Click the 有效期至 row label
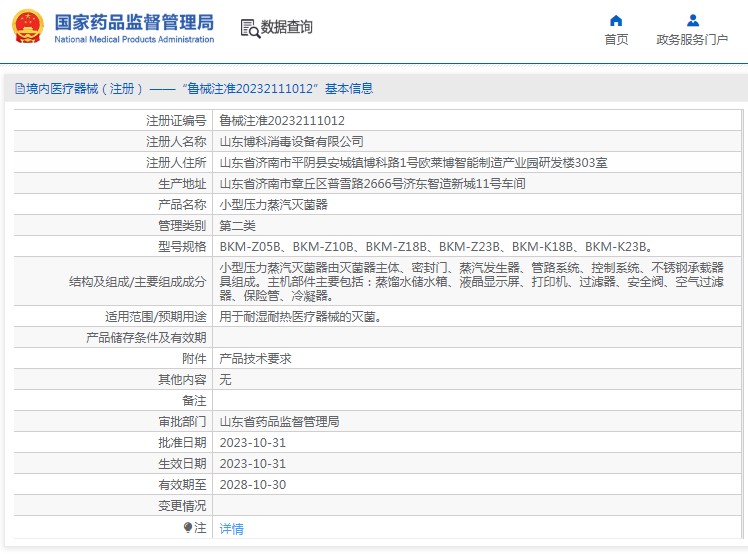The height and width of the screenshot is (554, 748). point(182,485)
